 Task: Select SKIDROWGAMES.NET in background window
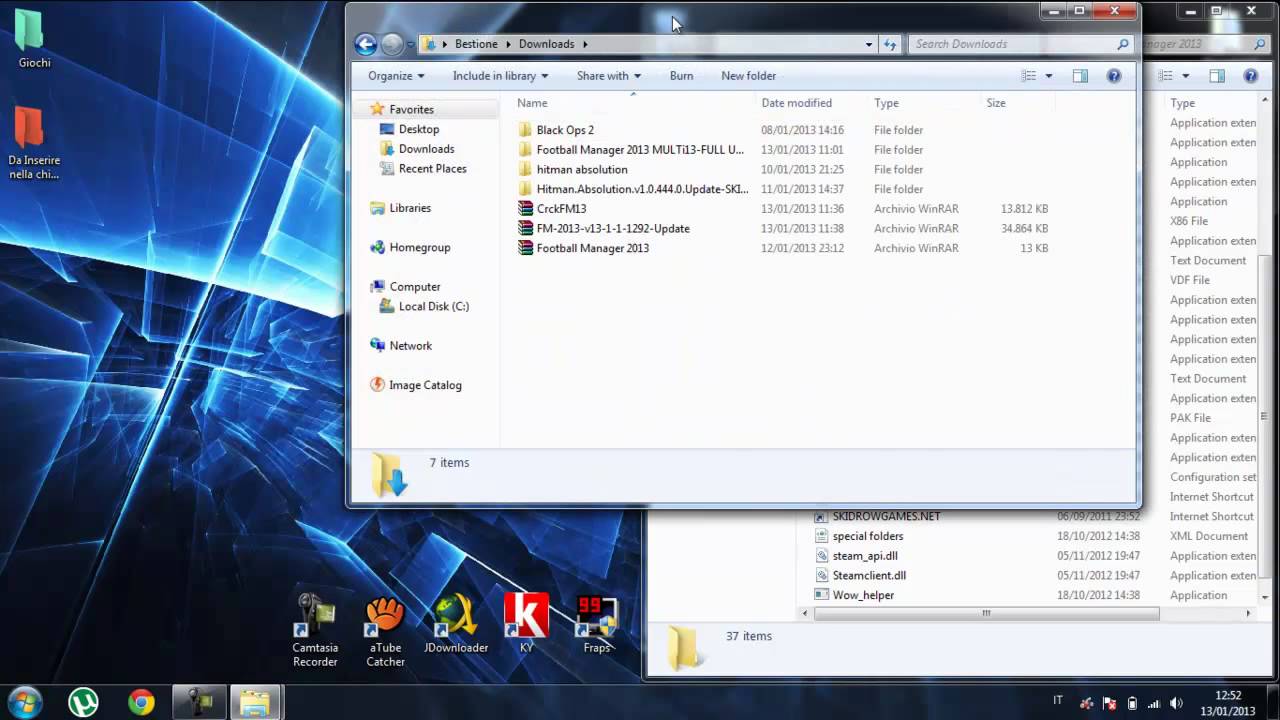coord(886,516)
